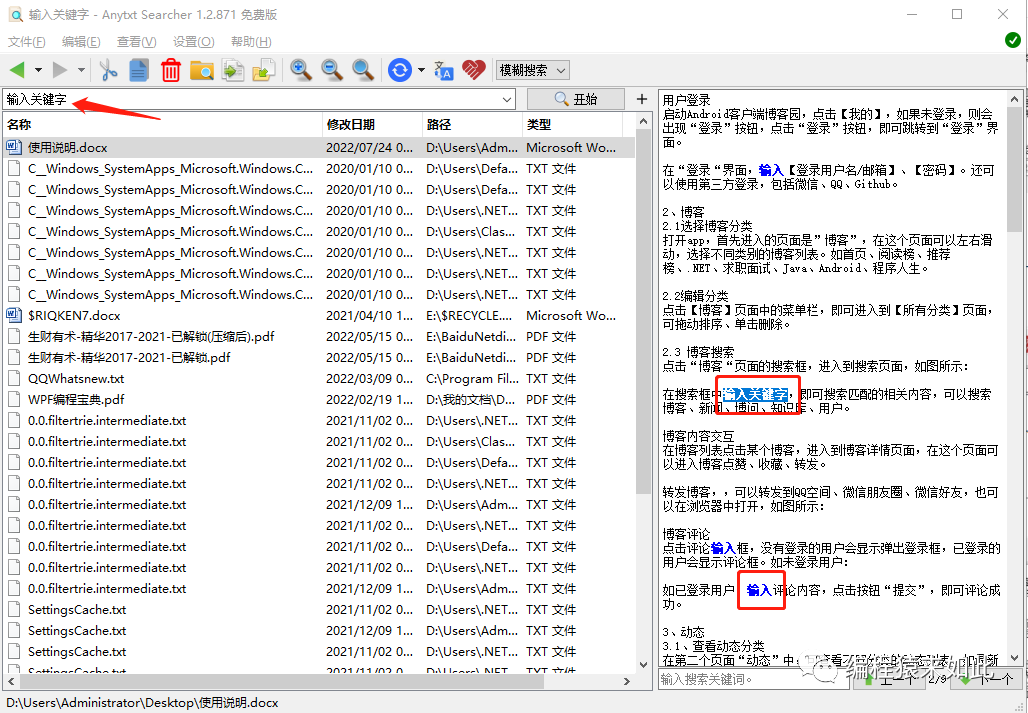This screenshot has height=713, width=1028.
Task: Open the 模糊搜索 search mode dropdown
Action: [x=533, y=70]
